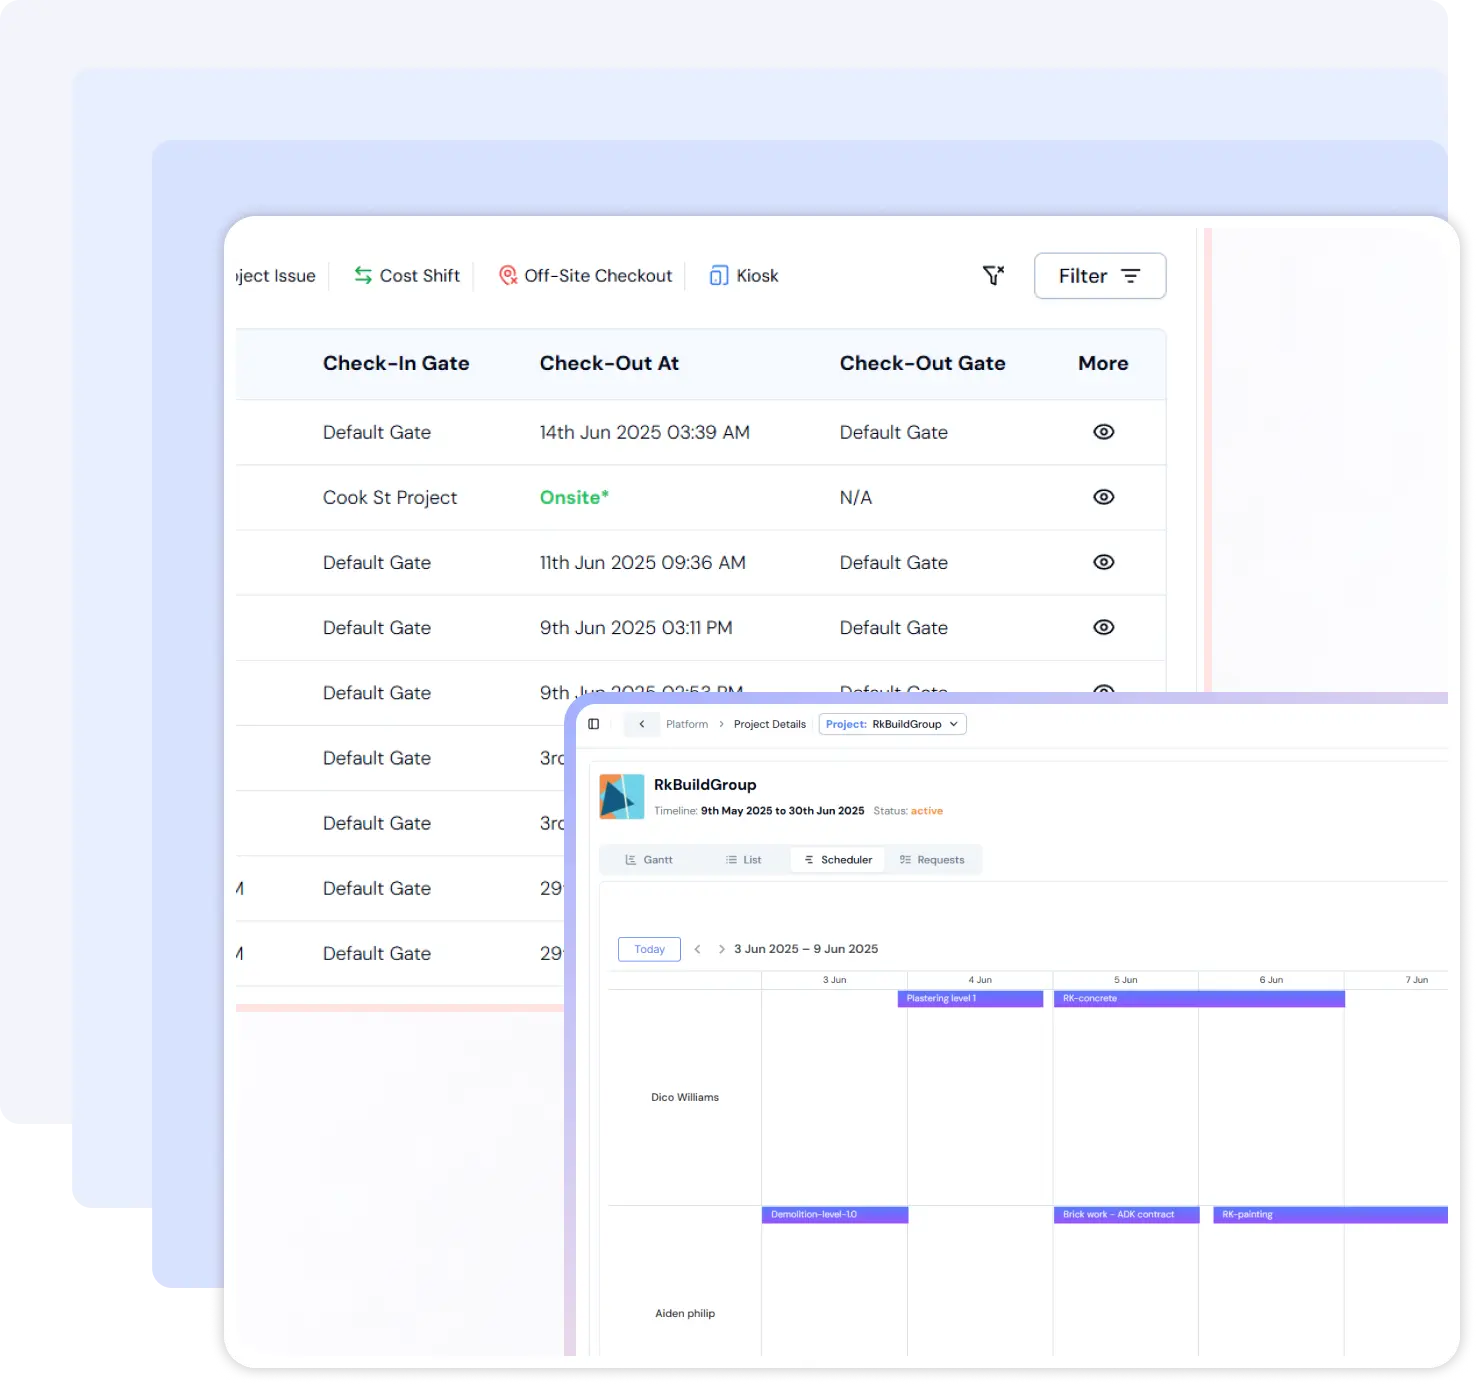
Task: Click the Check-Out Gate column header
Action: pos(922,363)
